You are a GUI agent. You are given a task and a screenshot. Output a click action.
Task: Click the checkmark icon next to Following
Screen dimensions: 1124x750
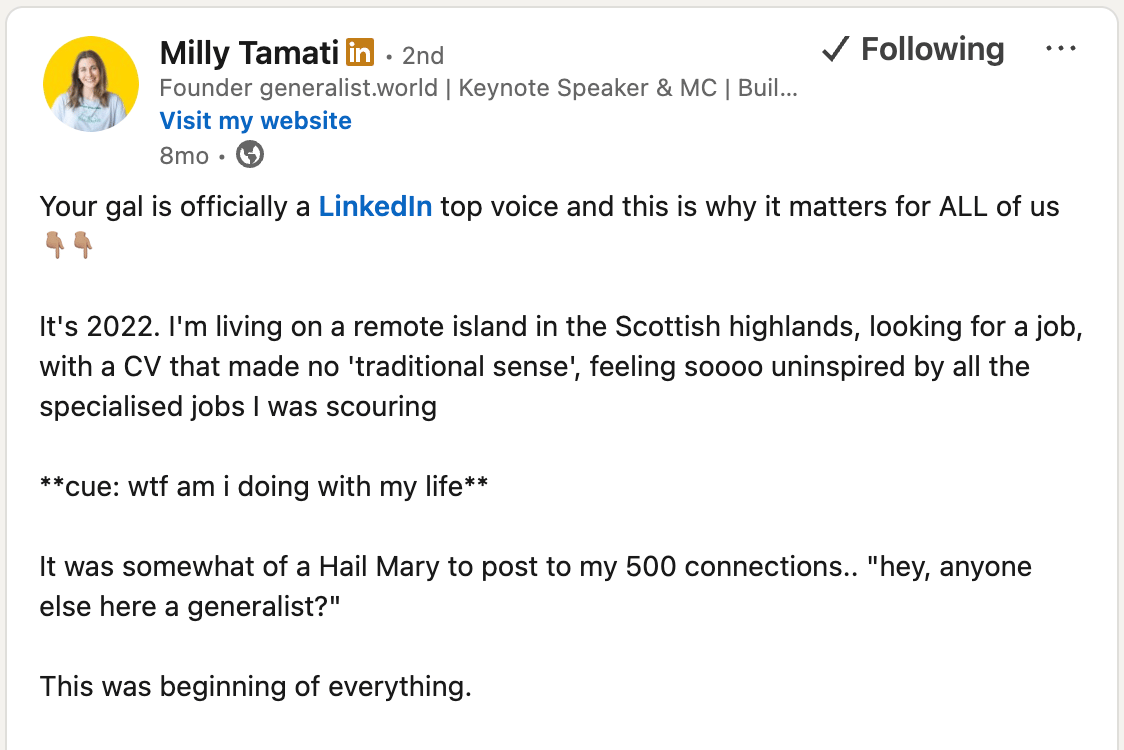click(835, 49)
